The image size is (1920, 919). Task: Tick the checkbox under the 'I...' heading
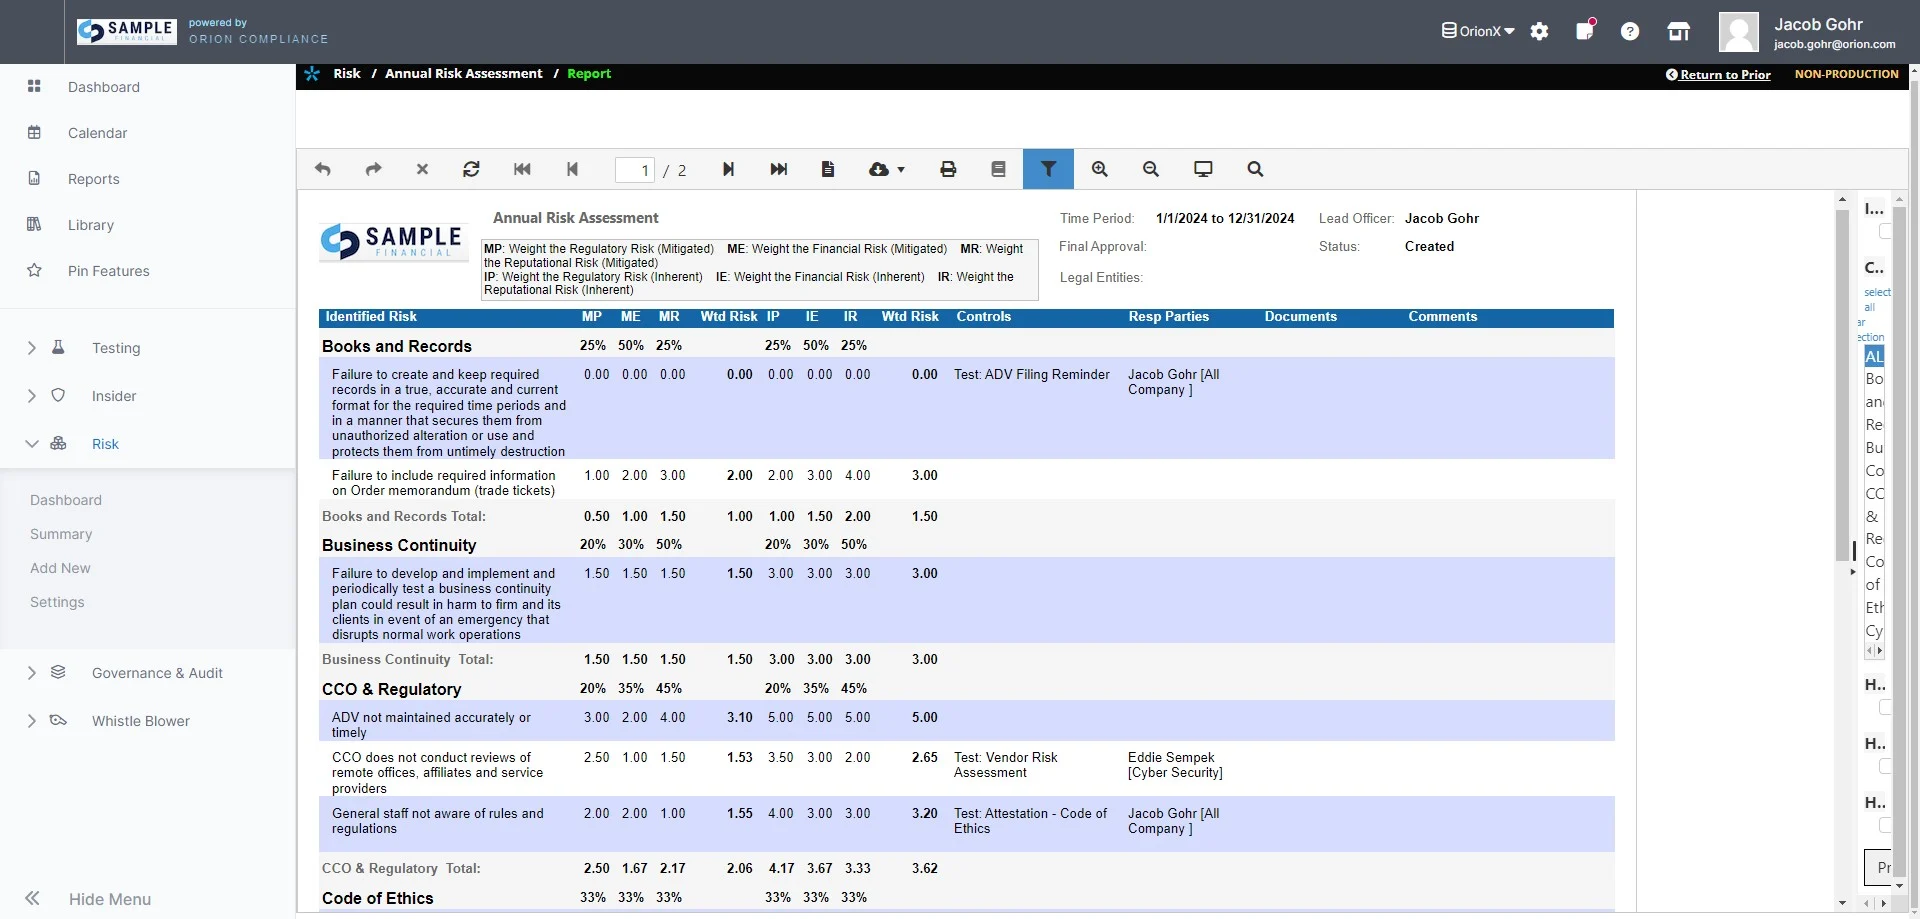click(1884, 231)
